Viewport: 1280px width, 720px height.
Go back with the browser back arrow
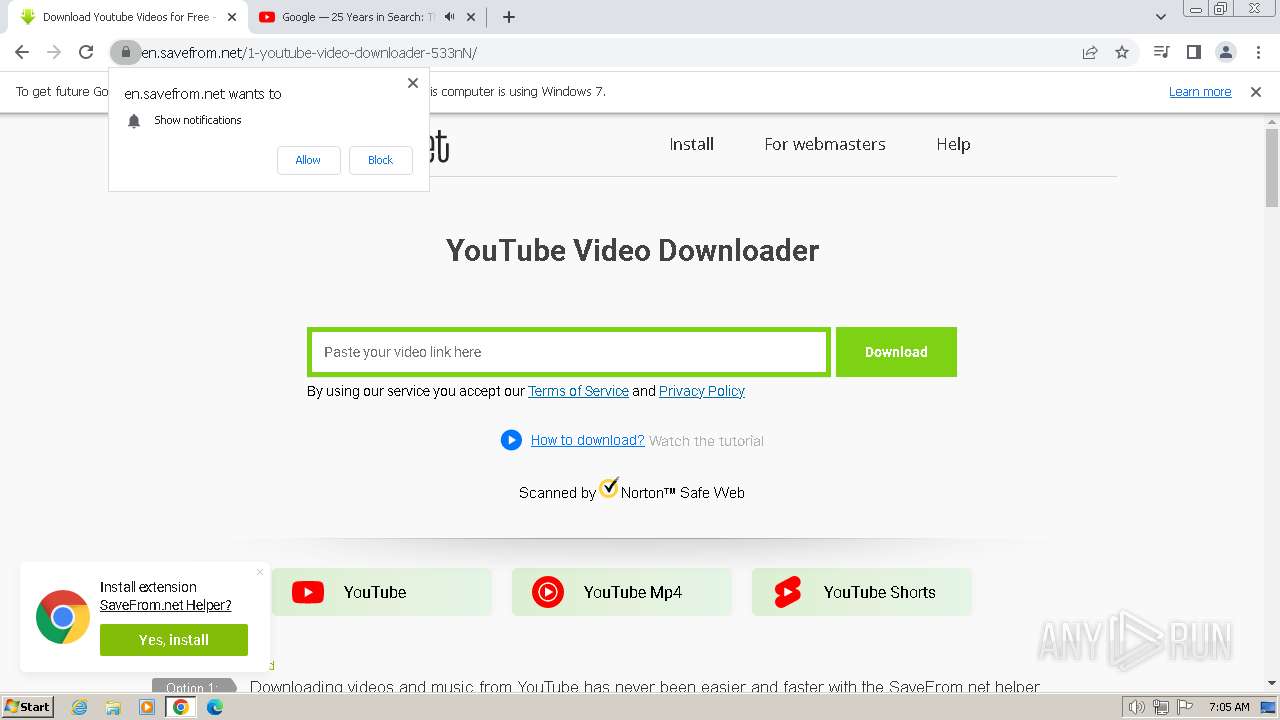[22, 52]
